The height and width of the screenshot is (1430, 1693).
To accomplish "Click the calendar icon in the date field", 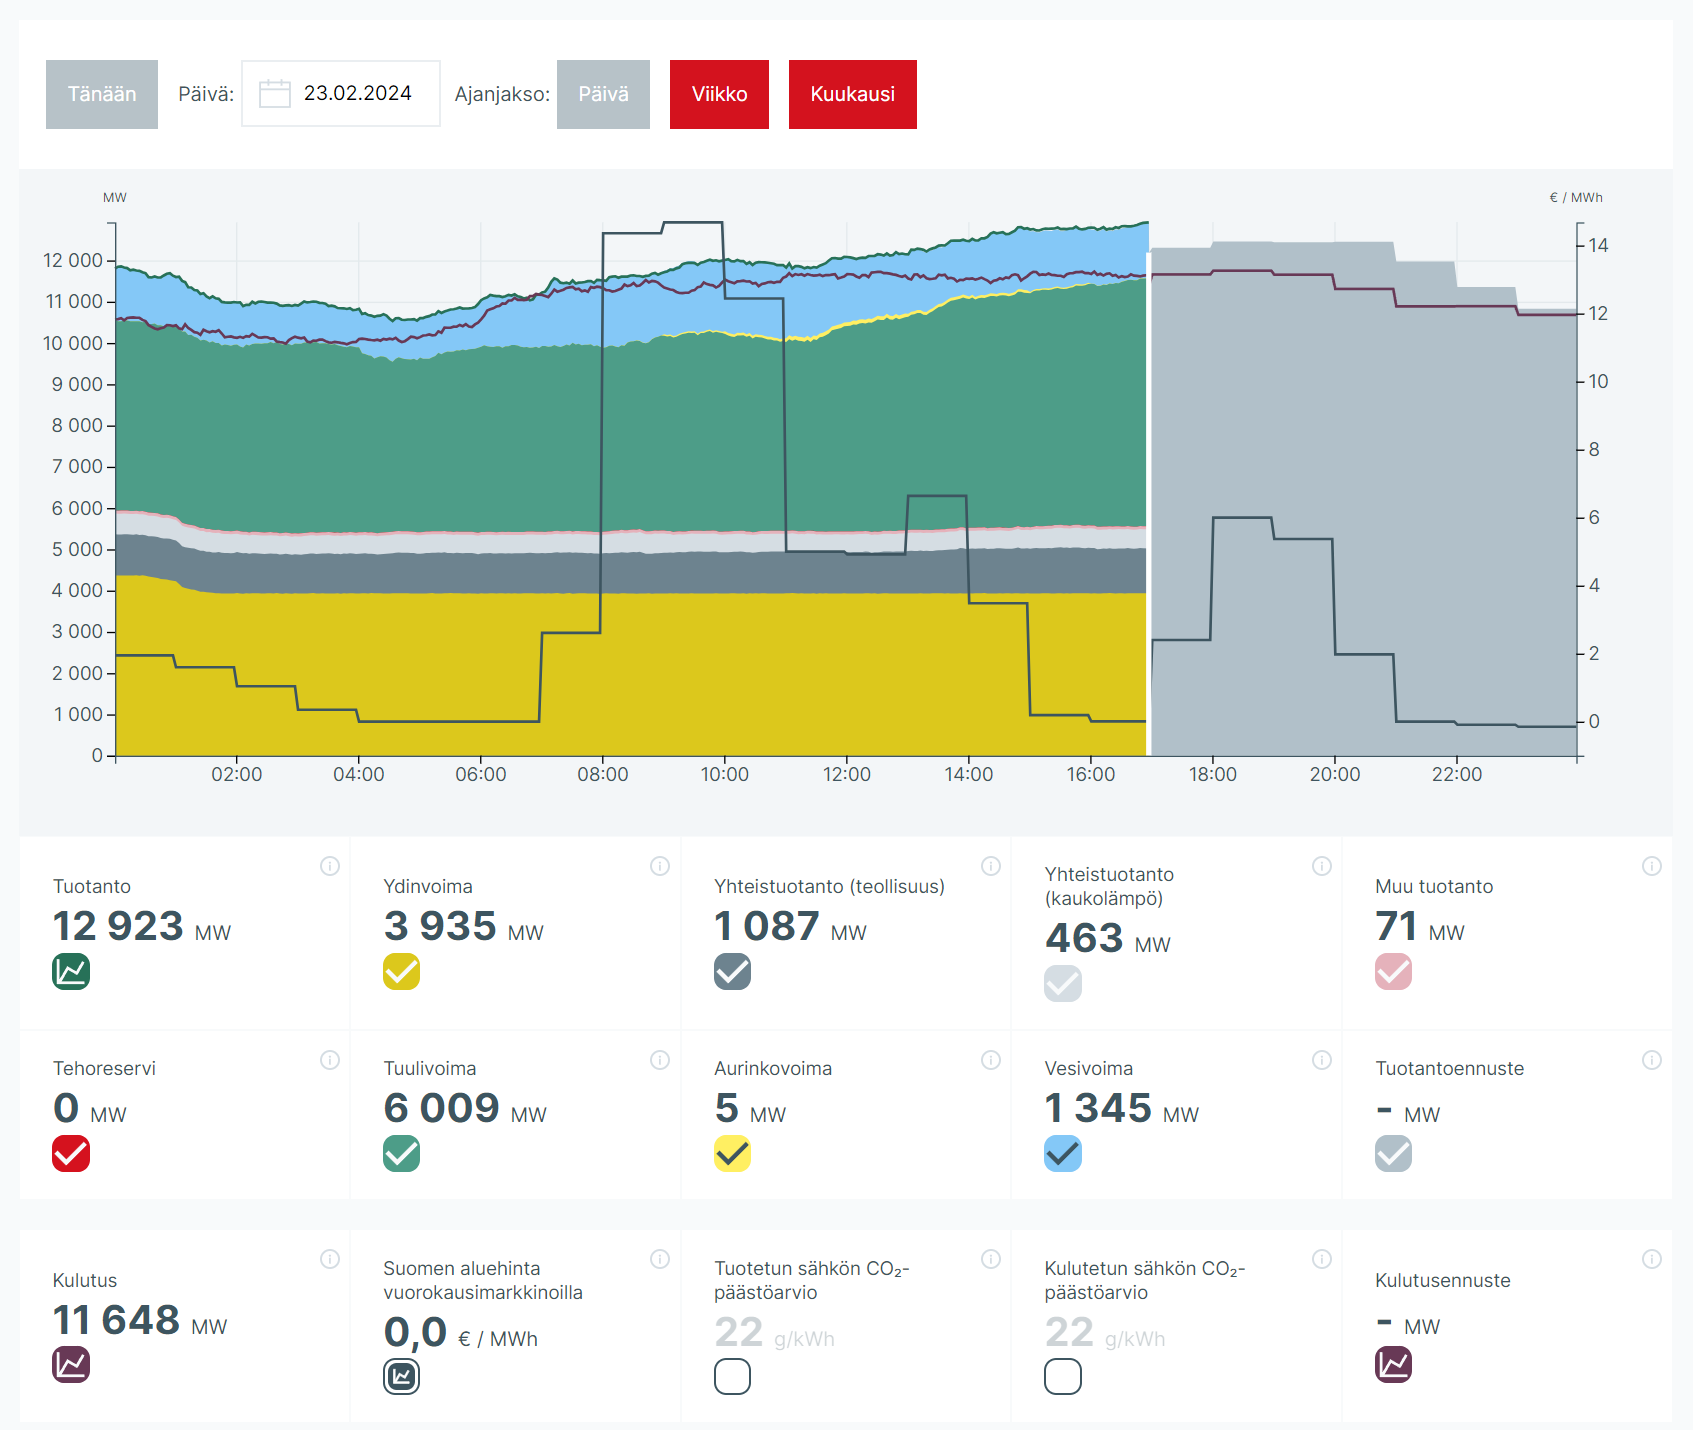I will point(274,94).
